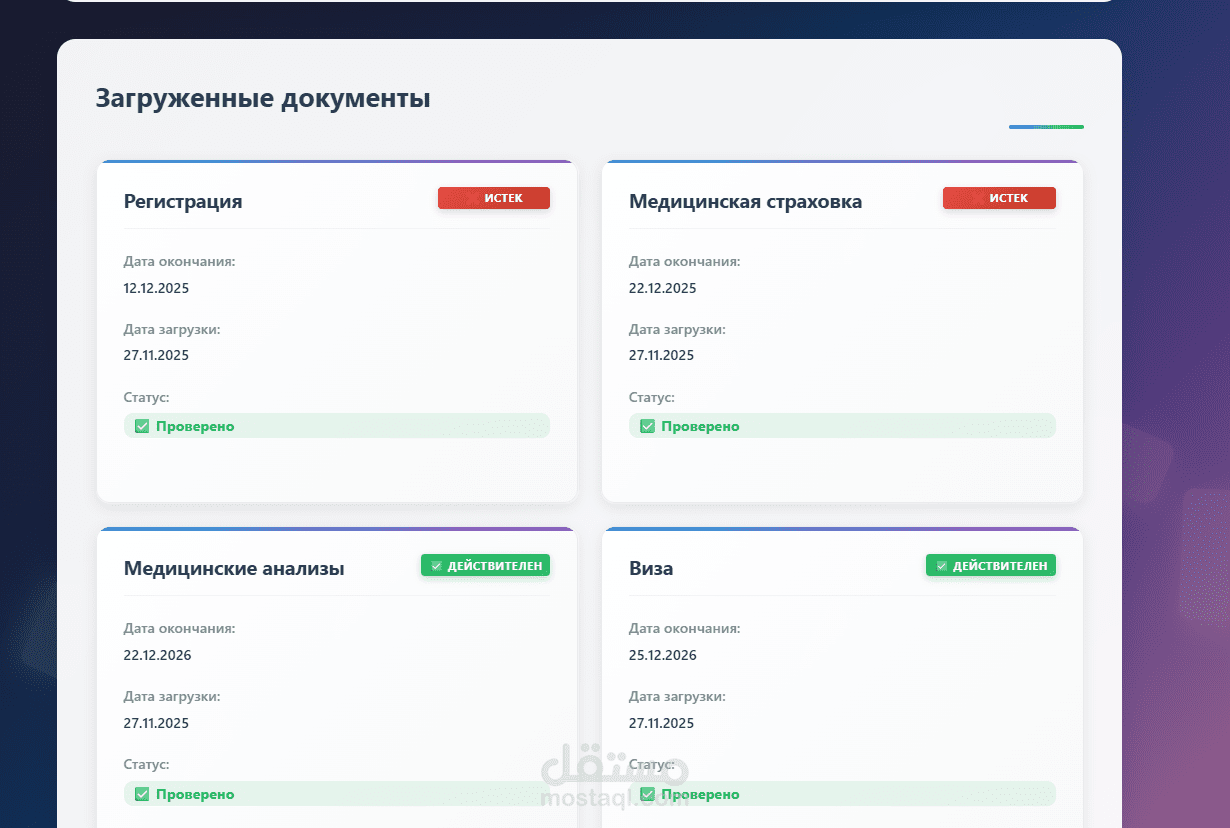This screenshot has width=1230, height=828.
Task: Select the Загруженные документы heading
Action: [x=263, y=99]
